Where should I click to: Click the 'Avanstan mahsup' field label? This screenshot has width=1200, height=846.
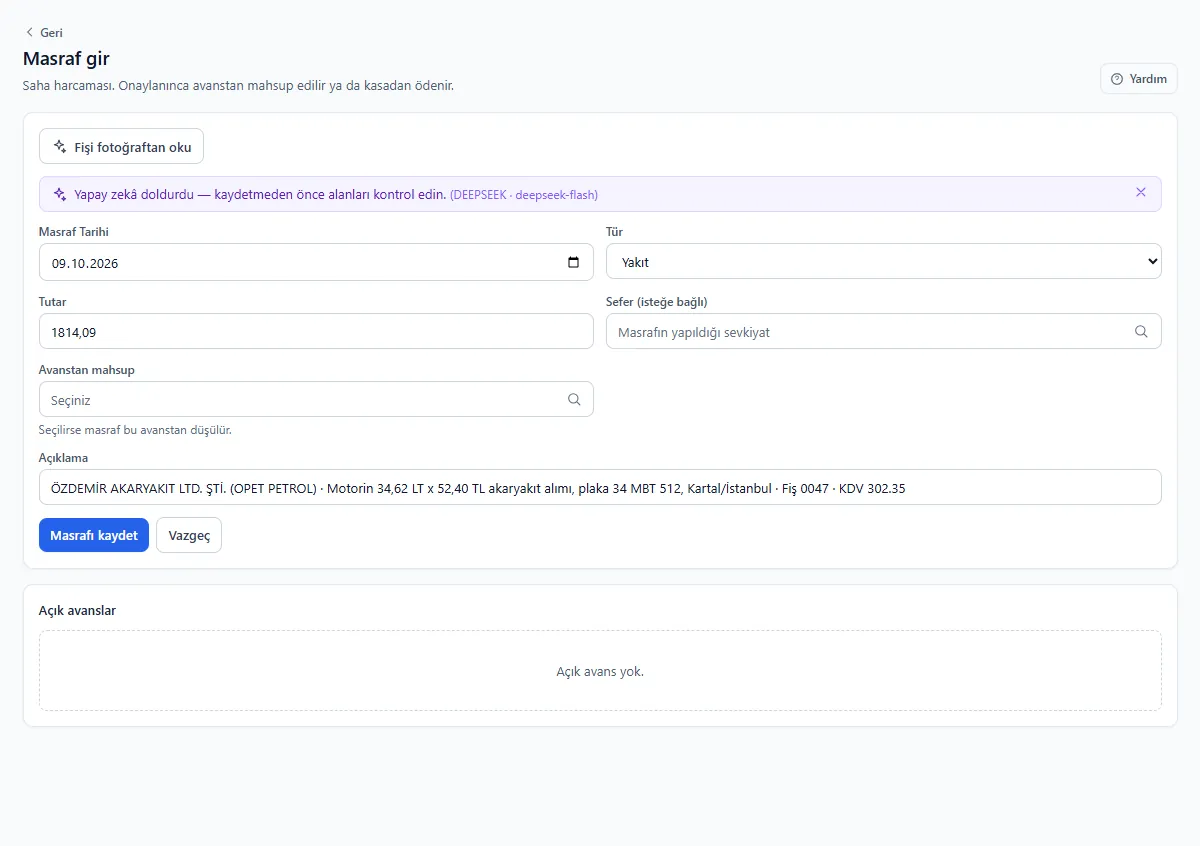pos(87,369)
